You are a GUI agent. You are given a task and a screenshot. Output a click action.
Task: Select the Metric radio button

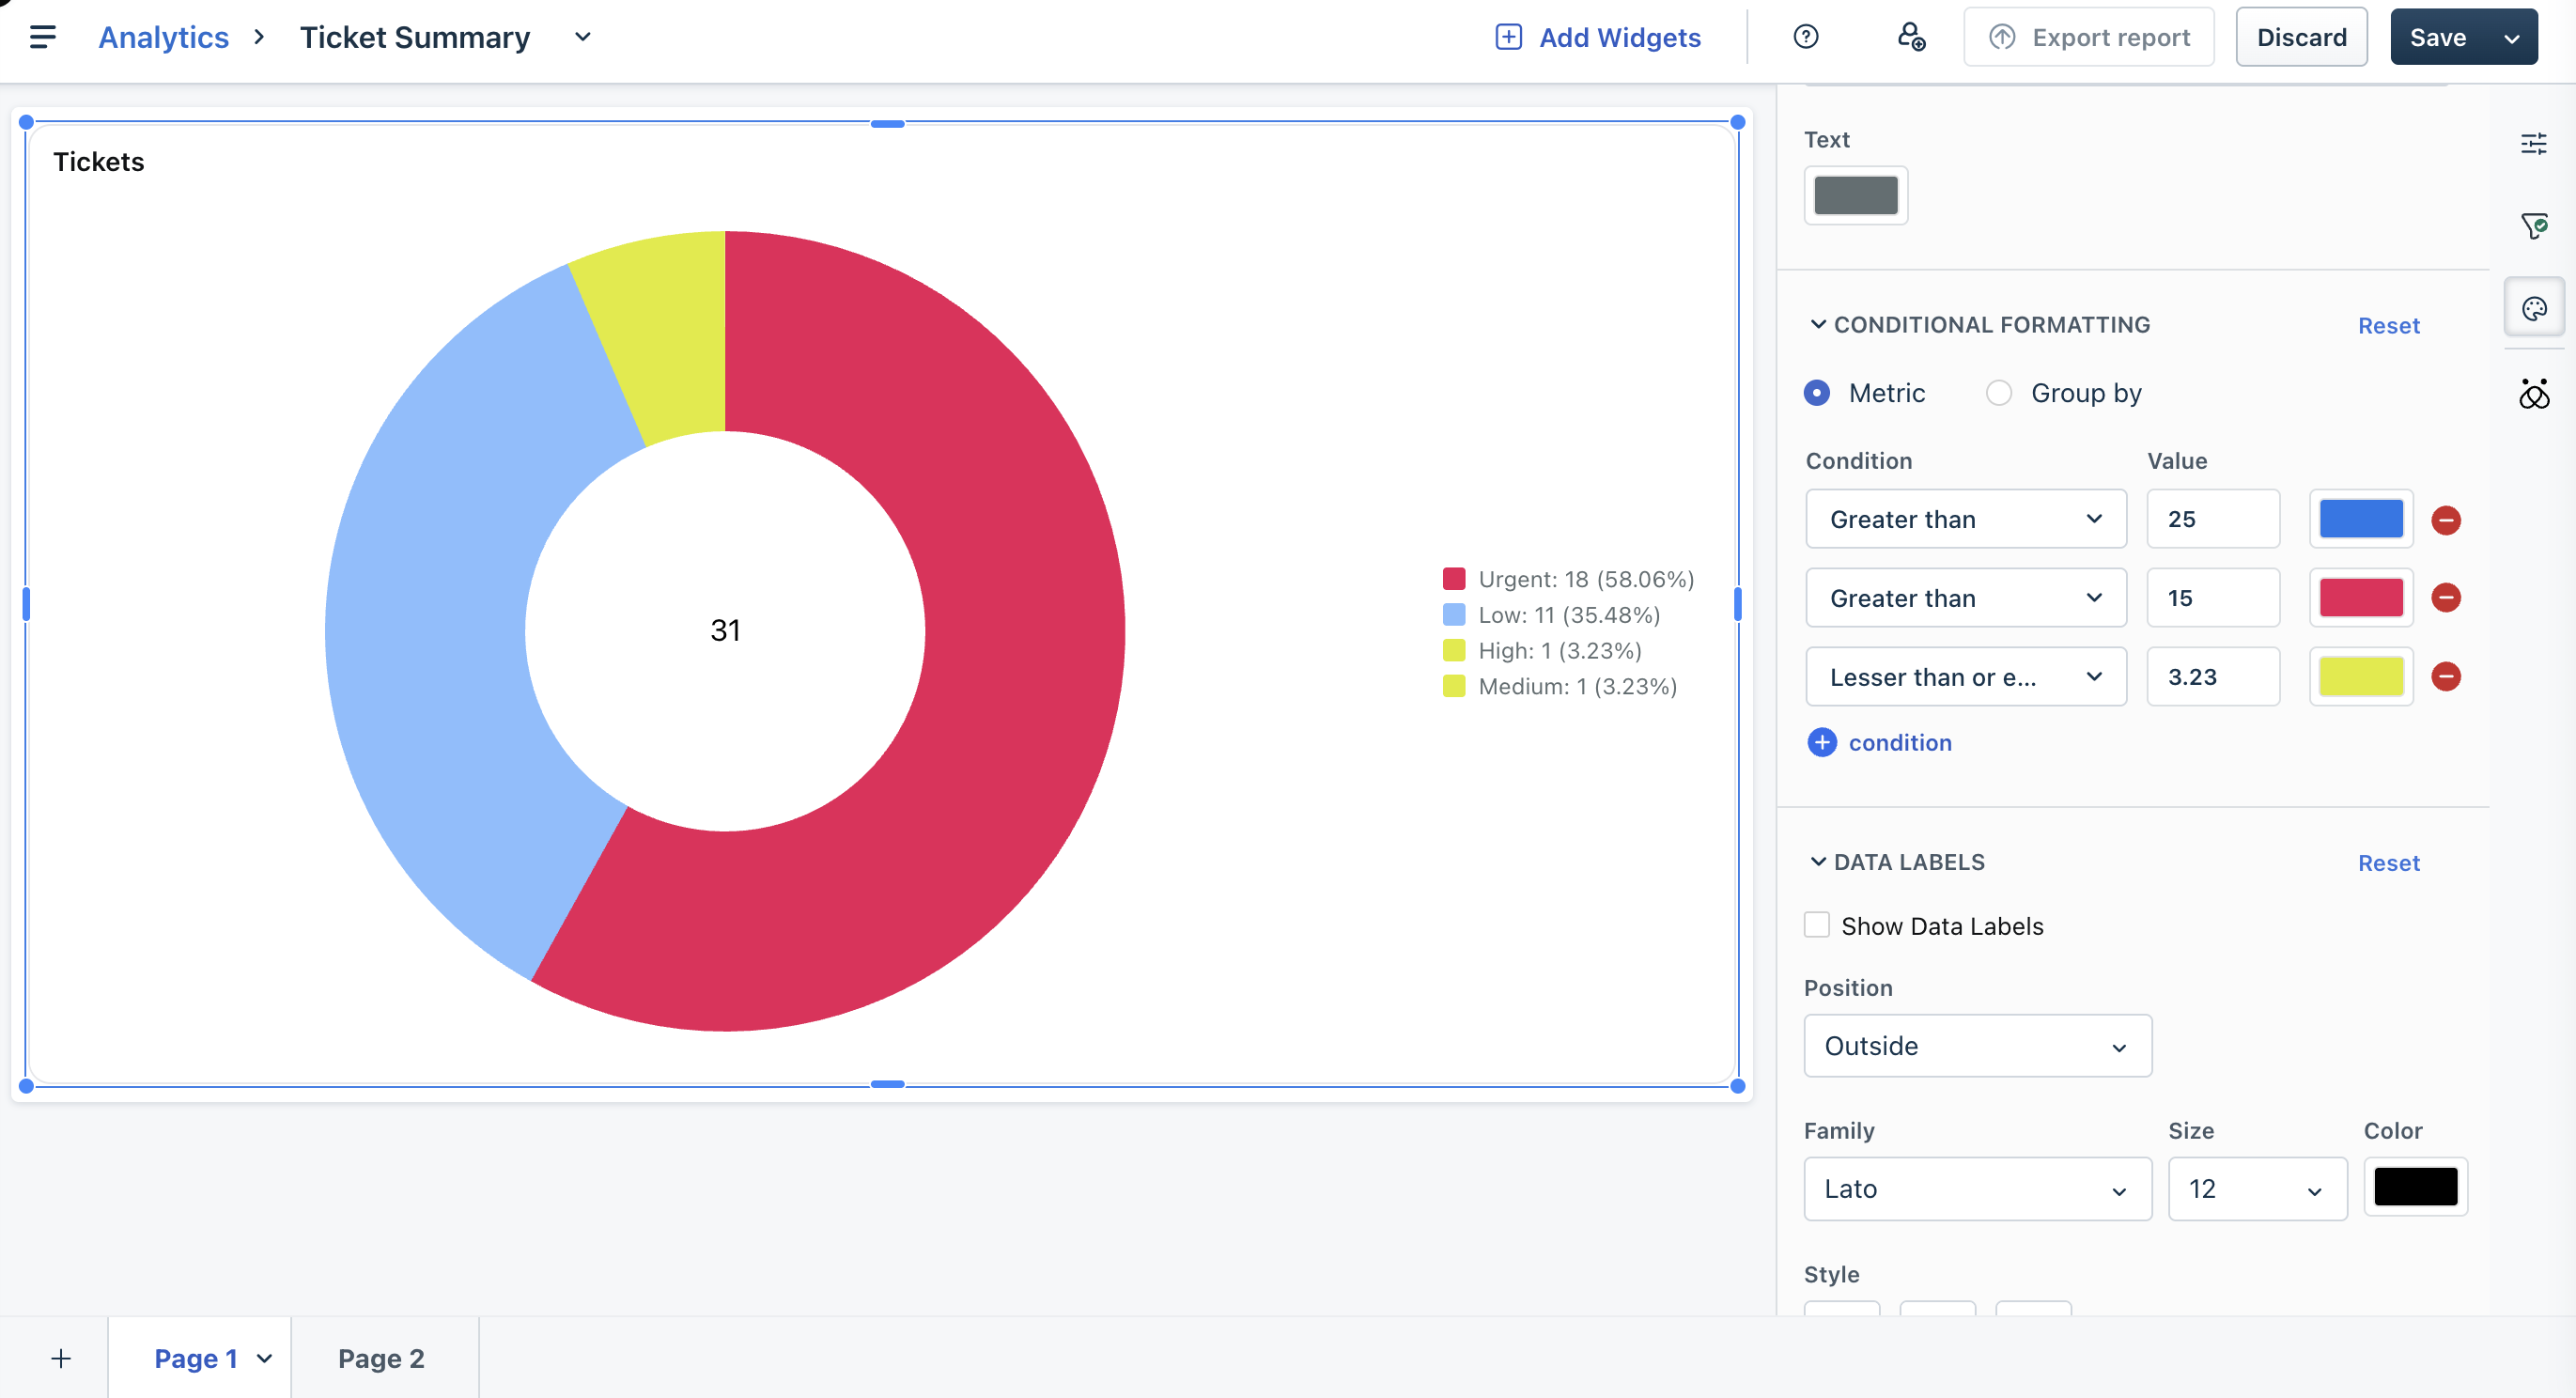1816,393
